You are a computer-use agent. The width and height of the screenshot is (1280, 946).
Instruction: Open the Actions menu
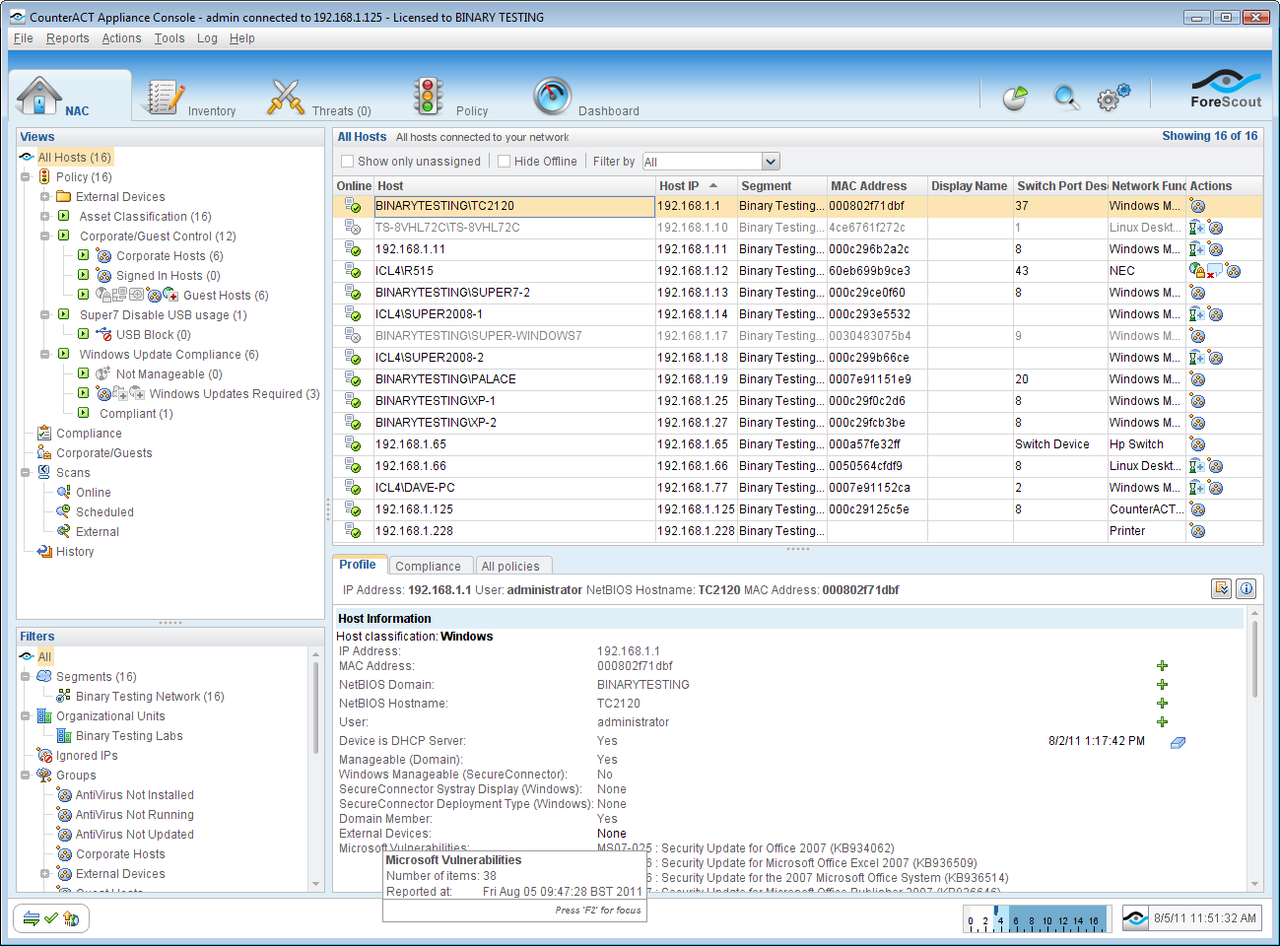[x=122, y=38]
